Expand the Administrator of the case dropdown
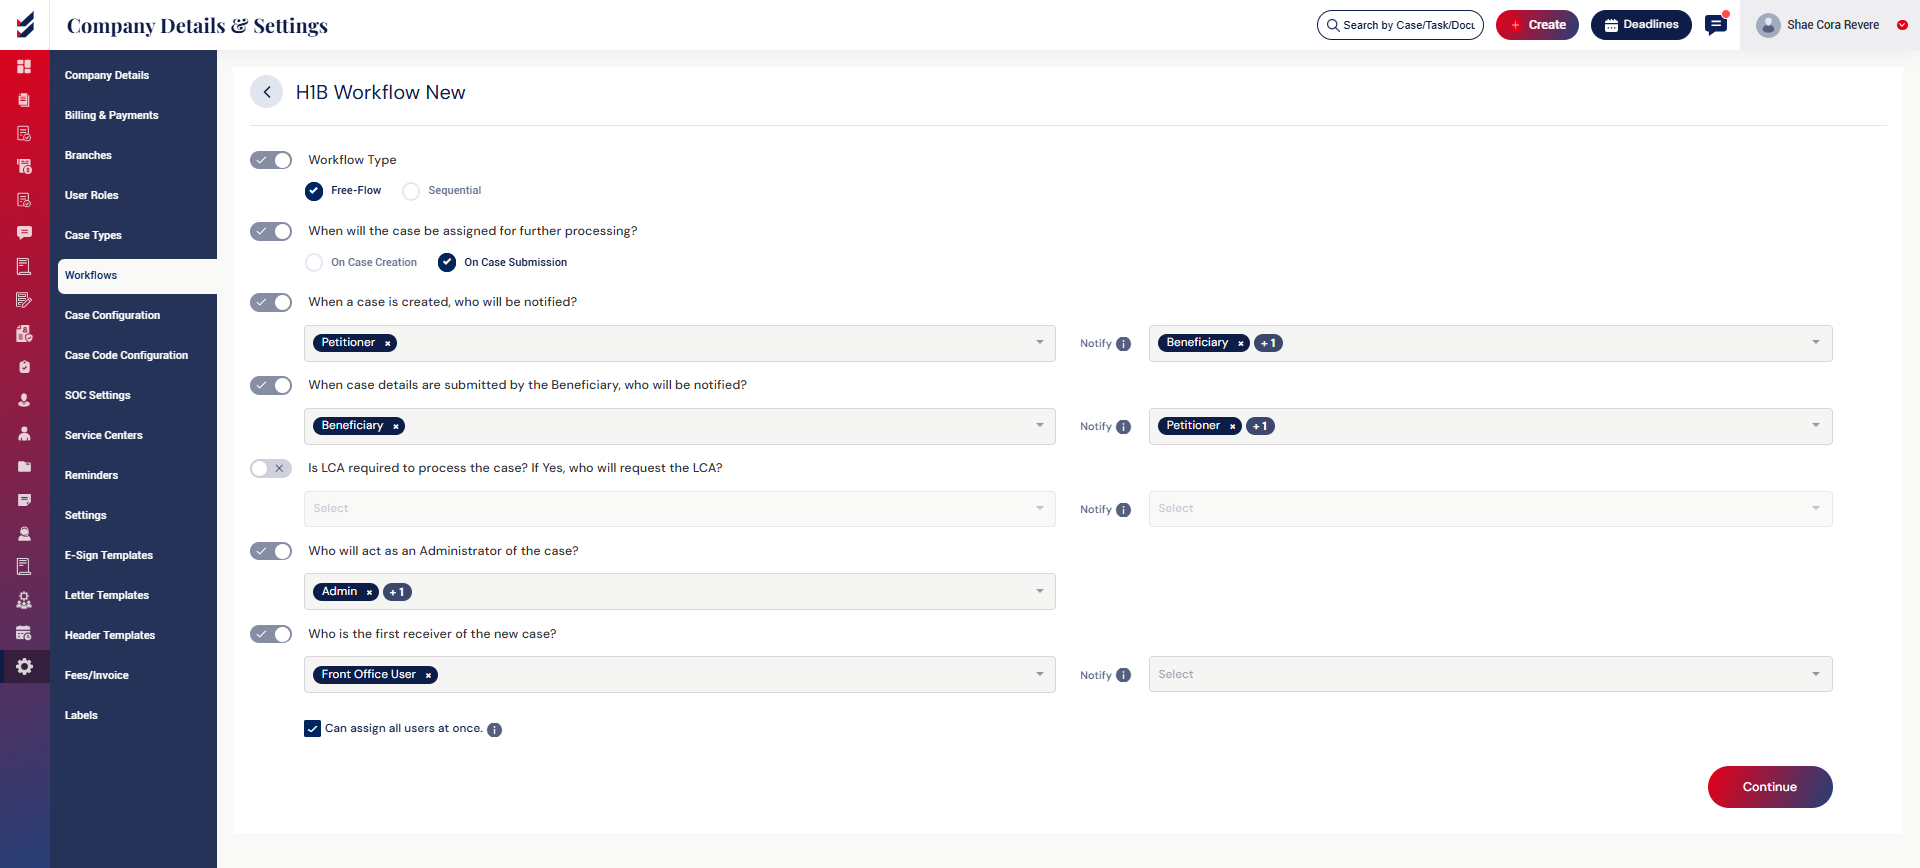The width and height of the screenshot is (1920, 868). point(1039,592)
